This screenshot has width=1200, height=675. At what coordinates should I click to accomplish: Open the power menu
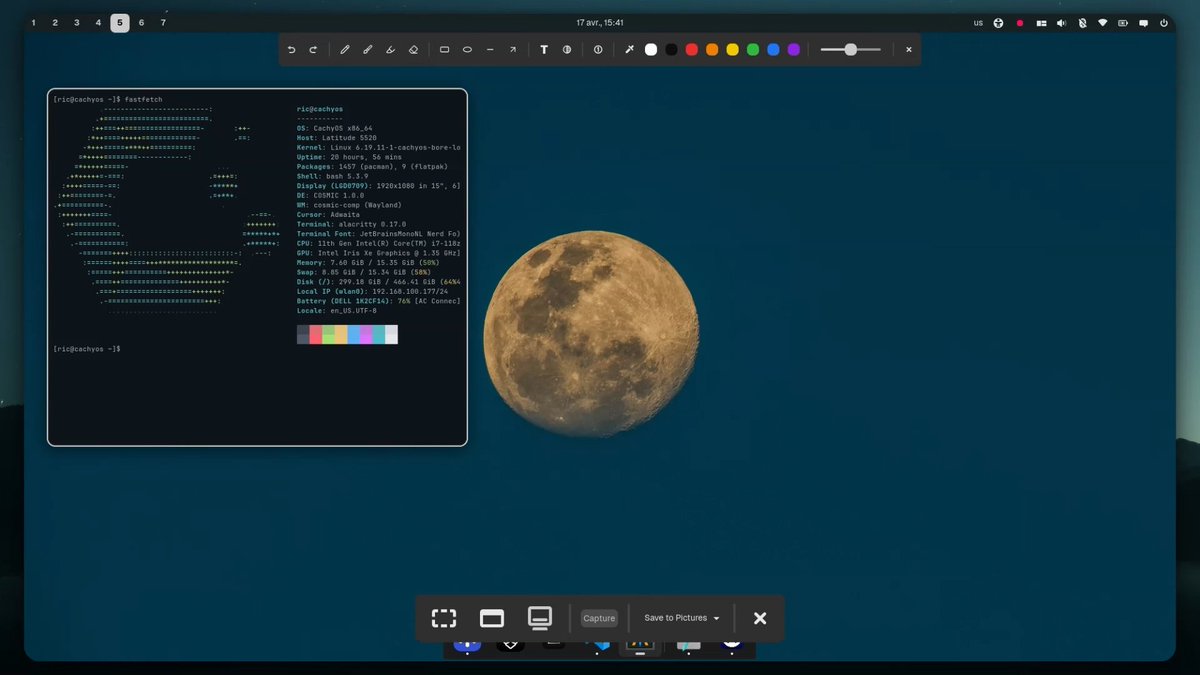click(1164, 22)
